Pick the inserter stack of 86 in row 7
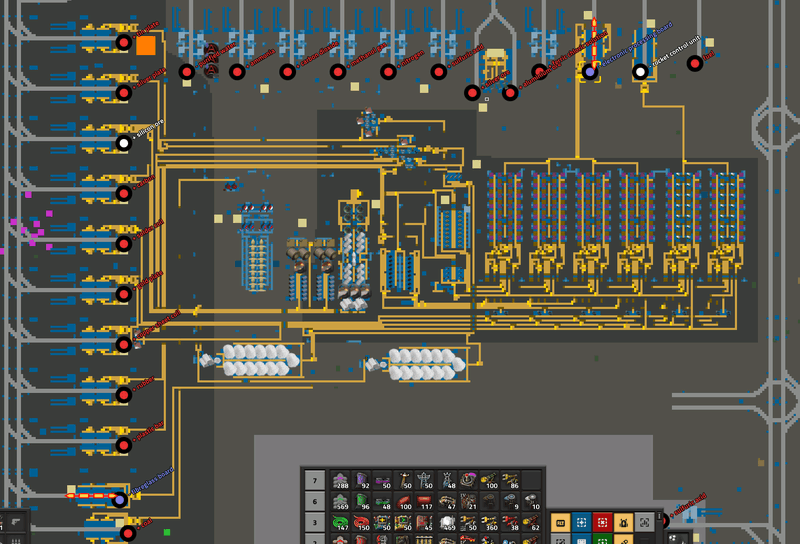The height and width of the screenshot is (544, 800). 510,480
